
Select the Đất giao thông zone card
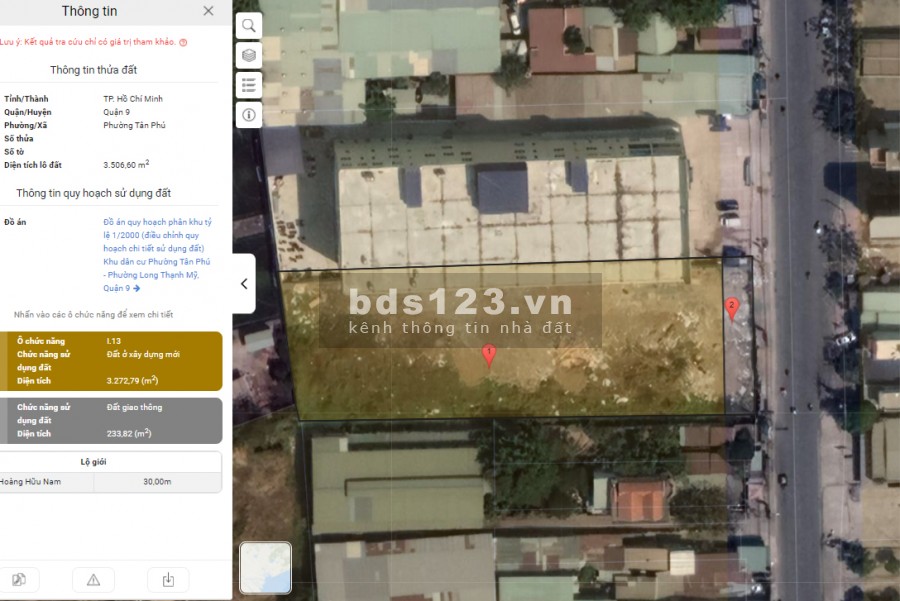click(x=111, y=421)
